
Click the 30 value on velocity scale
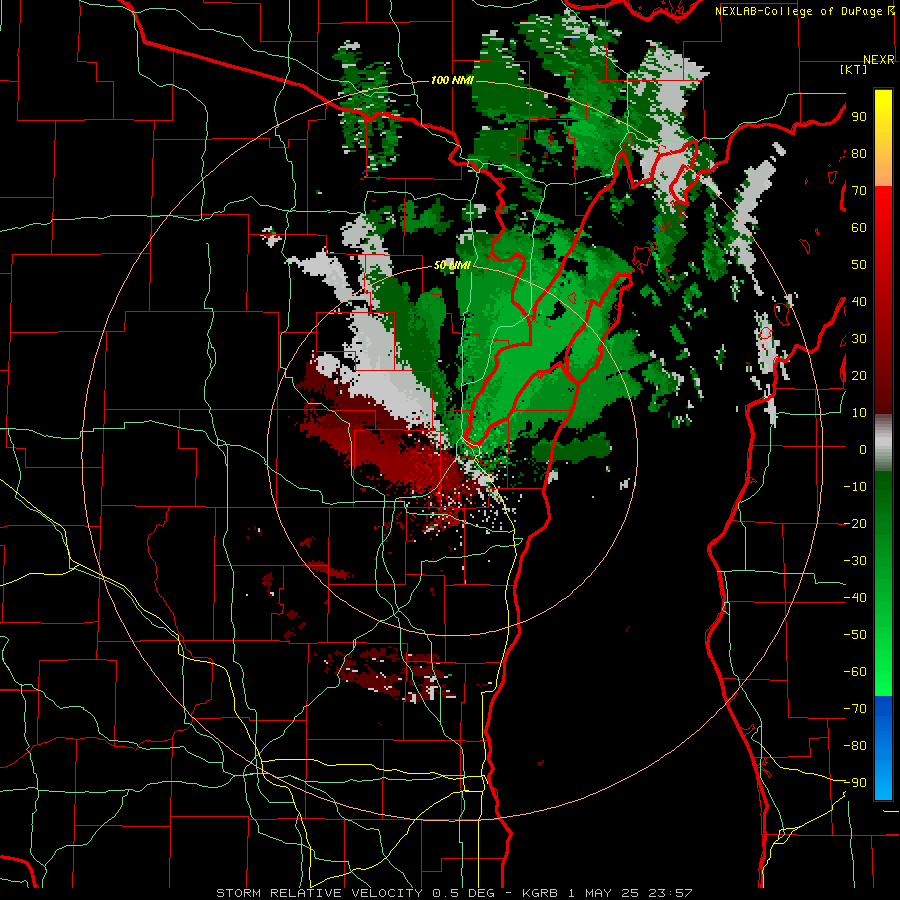tap(859, 339)
